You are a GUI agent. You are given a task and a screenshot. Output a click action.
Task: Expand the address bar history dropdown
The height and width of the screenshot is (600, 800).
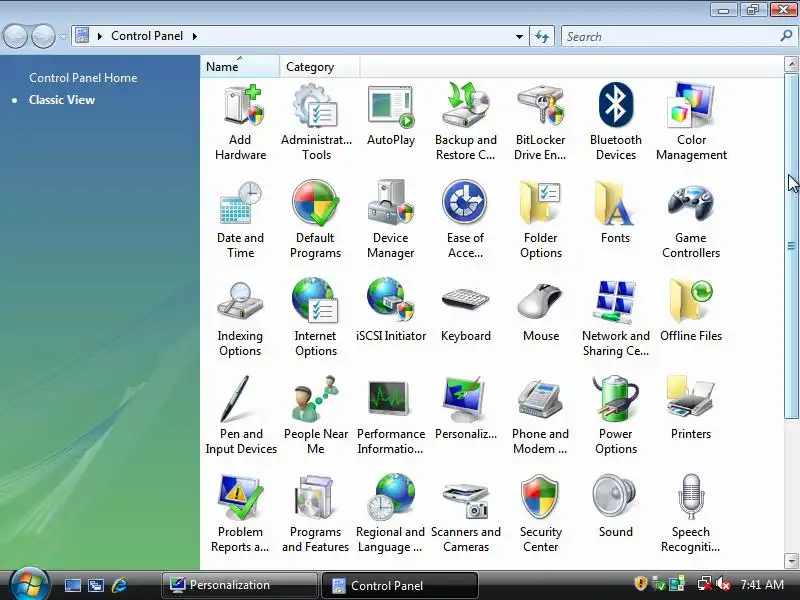point(519,36)
